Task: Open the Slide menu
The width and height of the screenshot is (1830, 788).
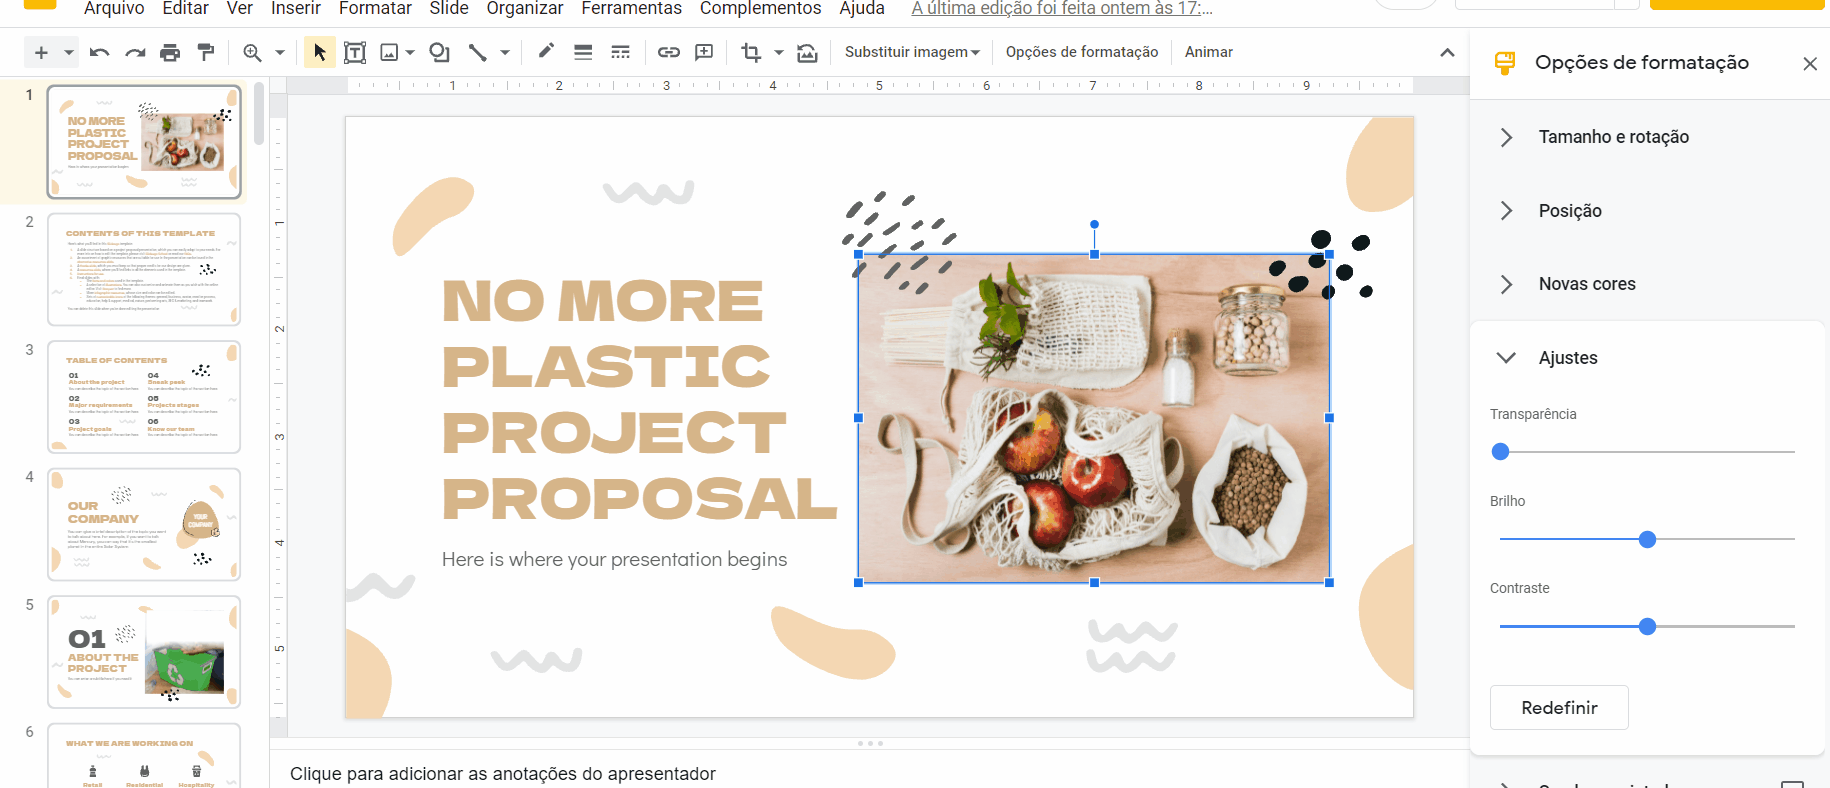Action: pyautogui.click(x=449, y=9)
